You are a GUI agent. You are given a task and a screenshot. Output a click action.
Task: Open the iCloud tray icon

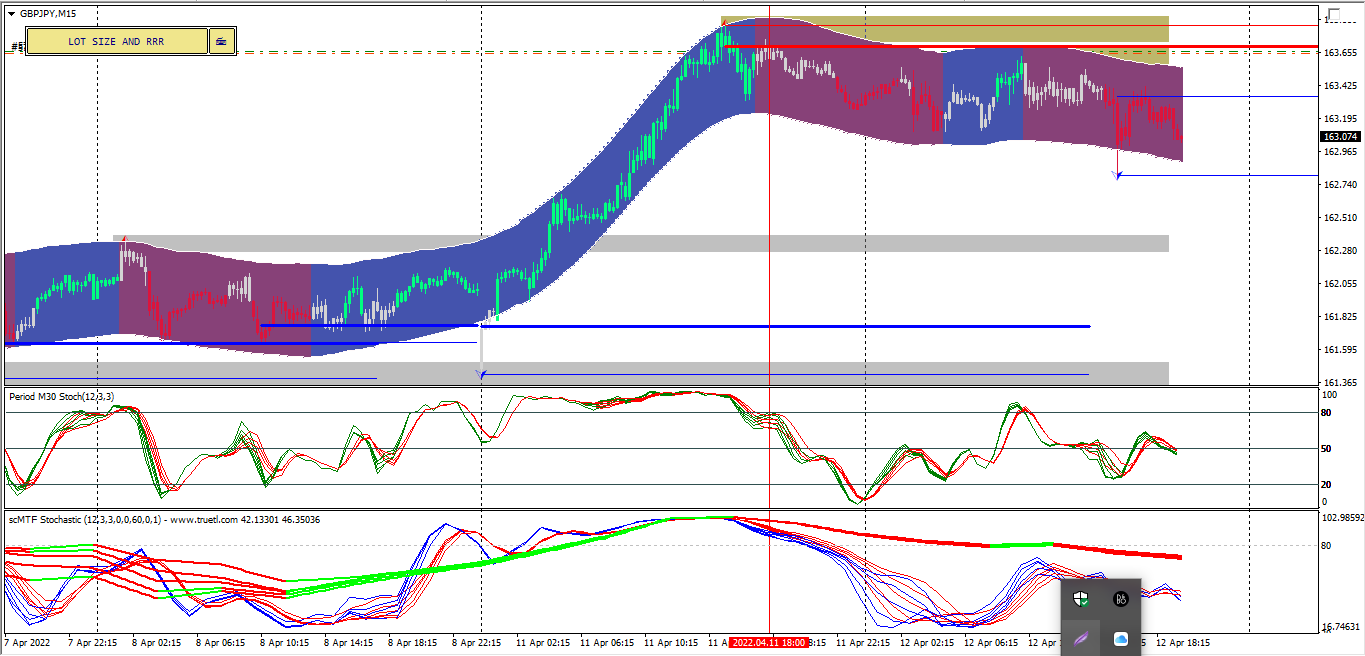pyautogui.click(x=1121, y=639)
